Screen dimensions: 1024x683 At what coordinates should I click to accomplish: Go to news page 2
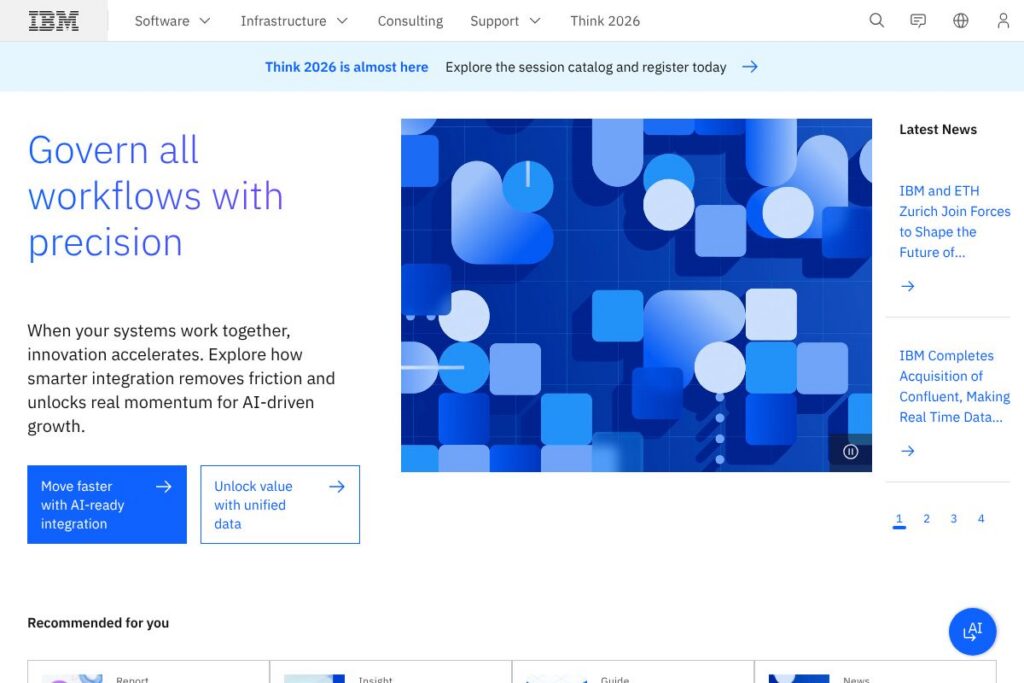tap(927, 519)
